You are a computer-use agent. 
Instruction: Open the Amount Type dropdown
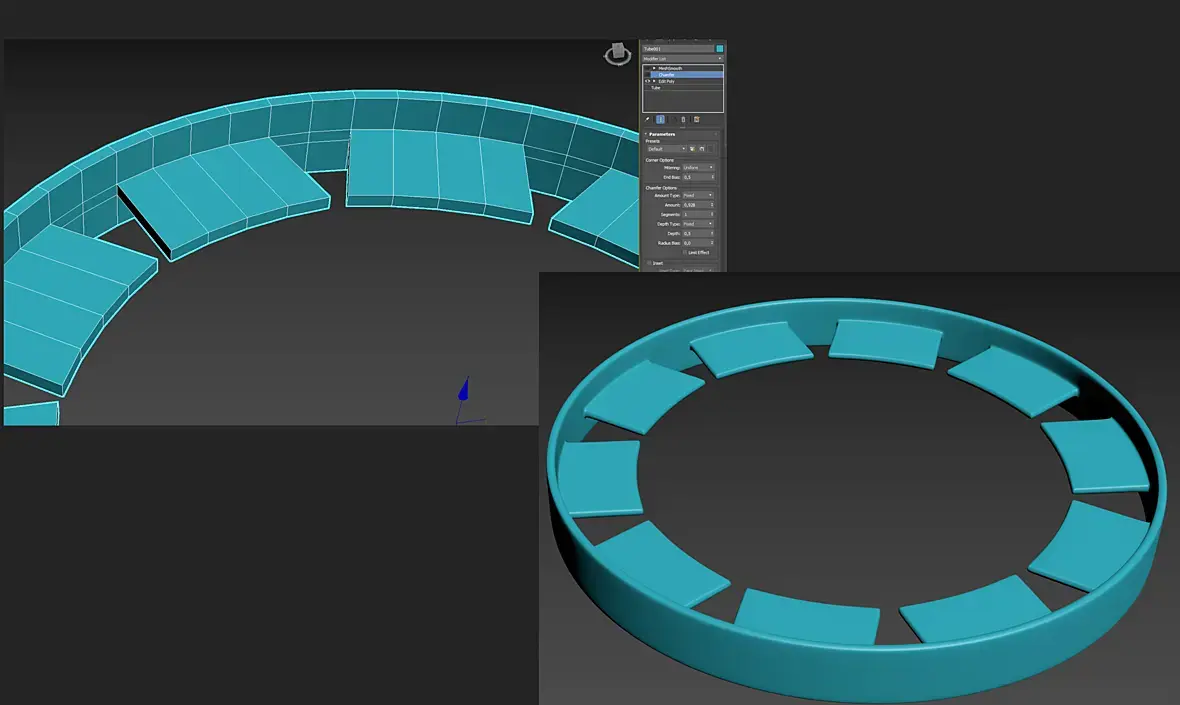pyautogui.click(x=698, y=196)
